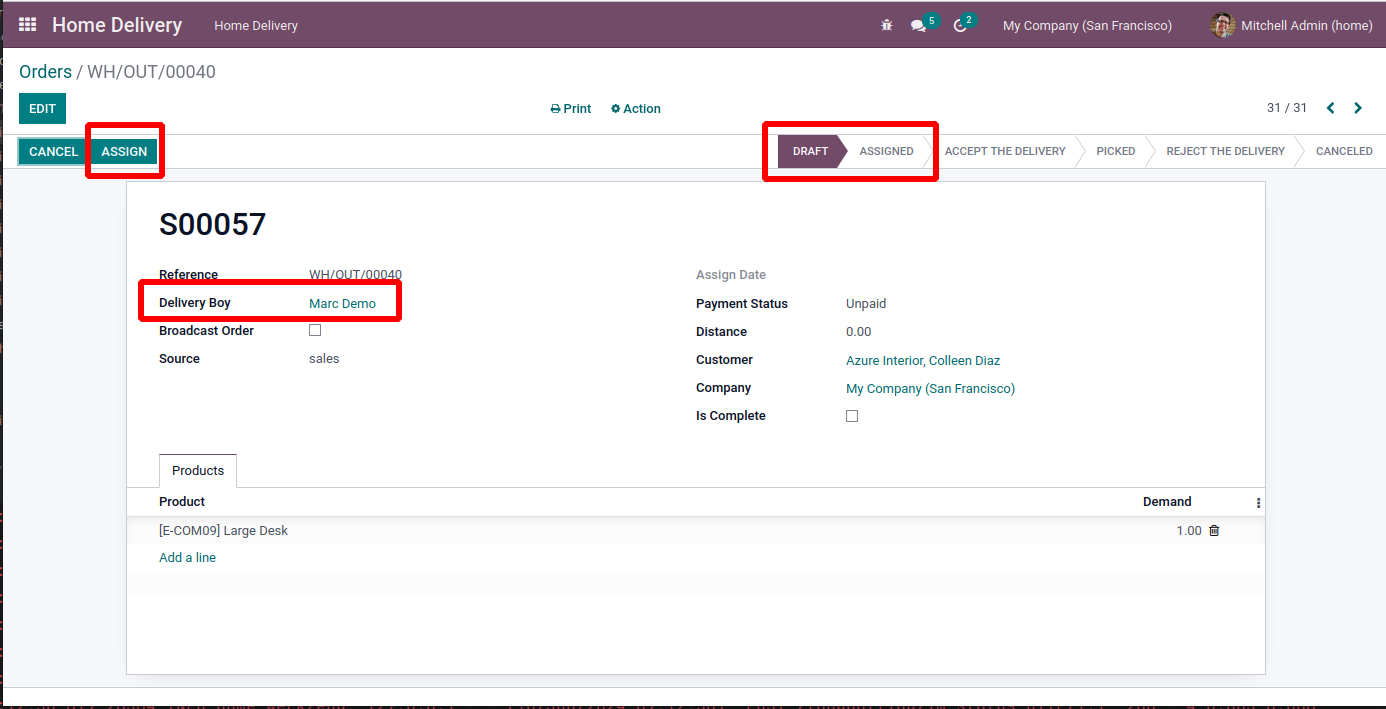Click the Demand column header
The height and width of the screenshot is (709, 1386).
(x=1167, y=502)
